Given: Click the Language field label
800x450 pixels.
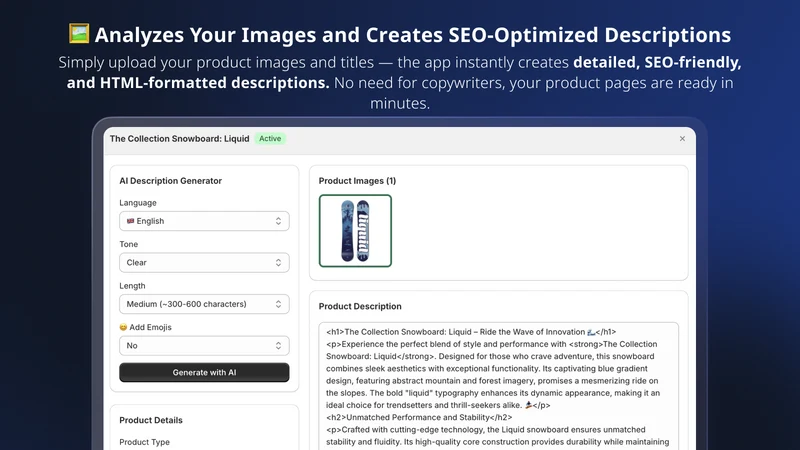Looking at the screenshot, I should tap(138, 203).
